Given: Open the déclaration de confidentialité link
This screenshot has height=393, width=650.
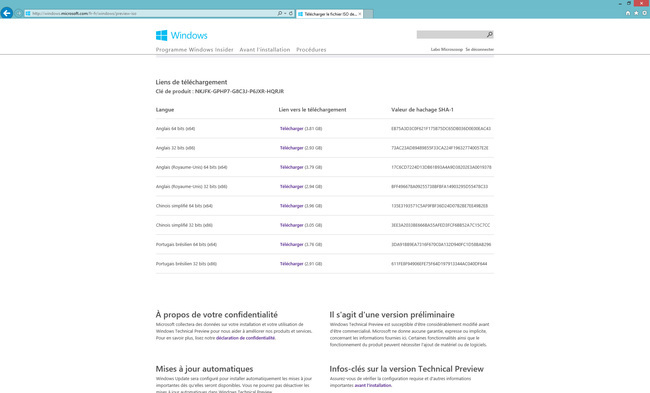Looking at the screenshot, I should 245,338.
